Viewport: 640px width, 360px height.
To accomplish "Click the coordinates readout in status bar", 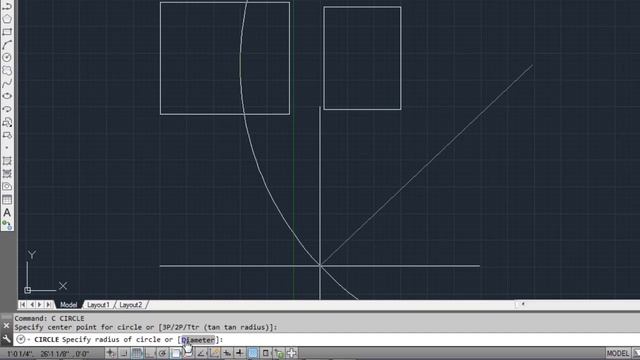I will [48, 353].
